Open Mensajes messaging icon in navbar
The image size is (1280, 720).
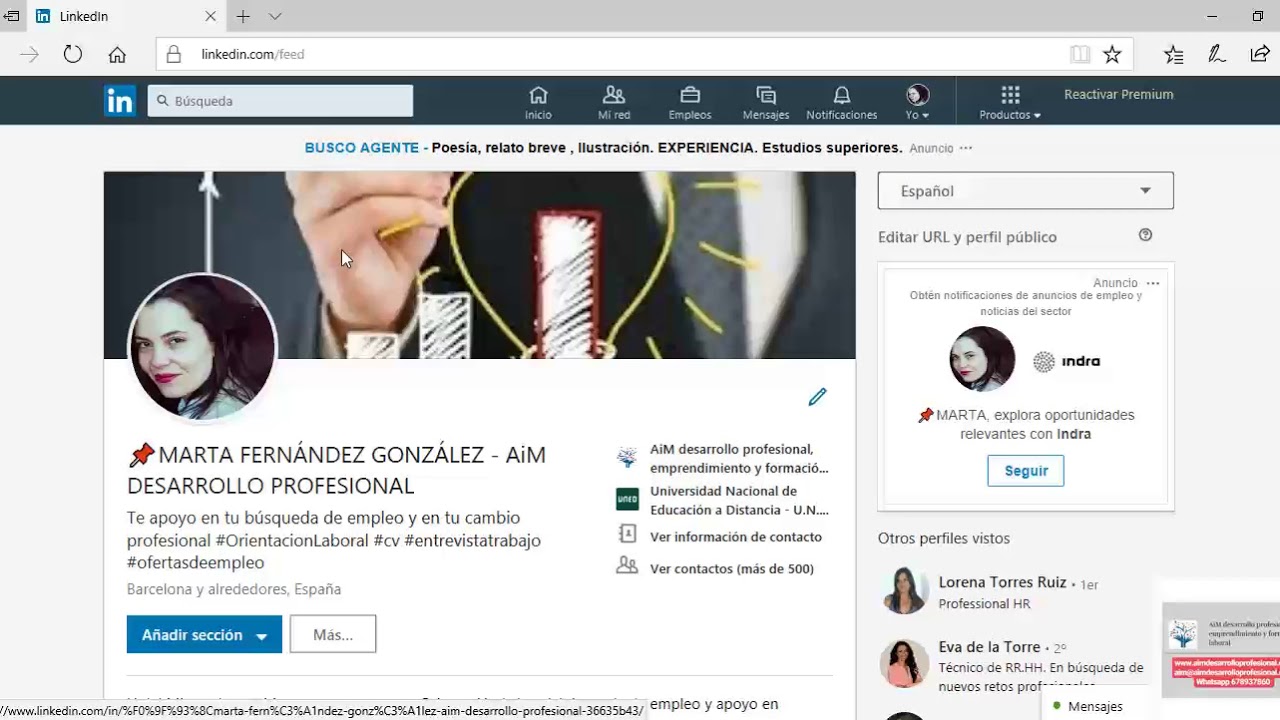[766, 102]
